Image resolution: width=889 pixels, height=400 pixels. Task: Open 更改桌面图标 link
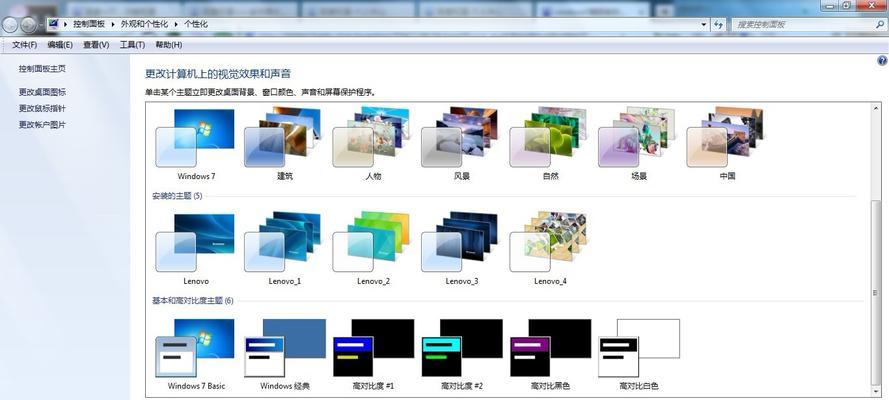pos(43,92)
